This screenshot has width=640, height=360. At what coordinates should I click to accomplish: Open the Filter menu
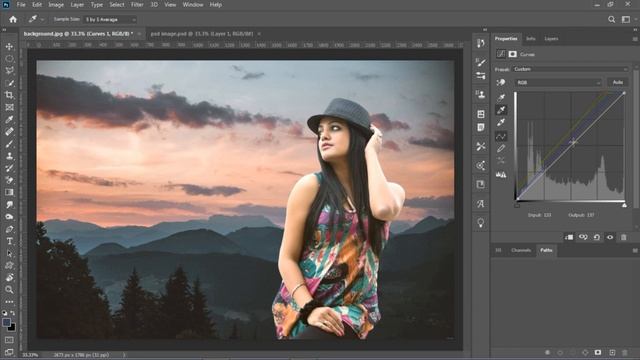pyautogui.click(x=137, y=4)
